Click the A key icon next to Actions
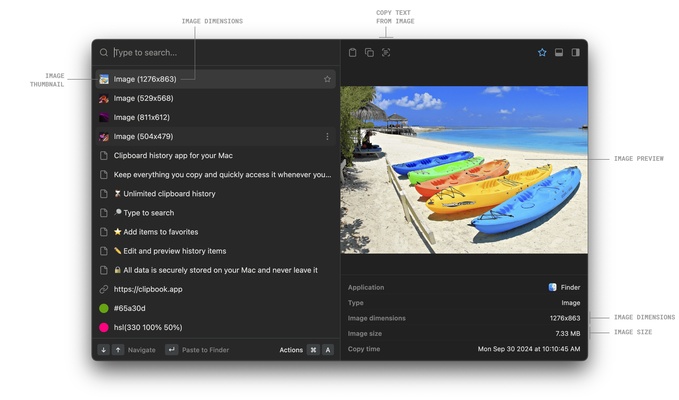 [328, 350]
